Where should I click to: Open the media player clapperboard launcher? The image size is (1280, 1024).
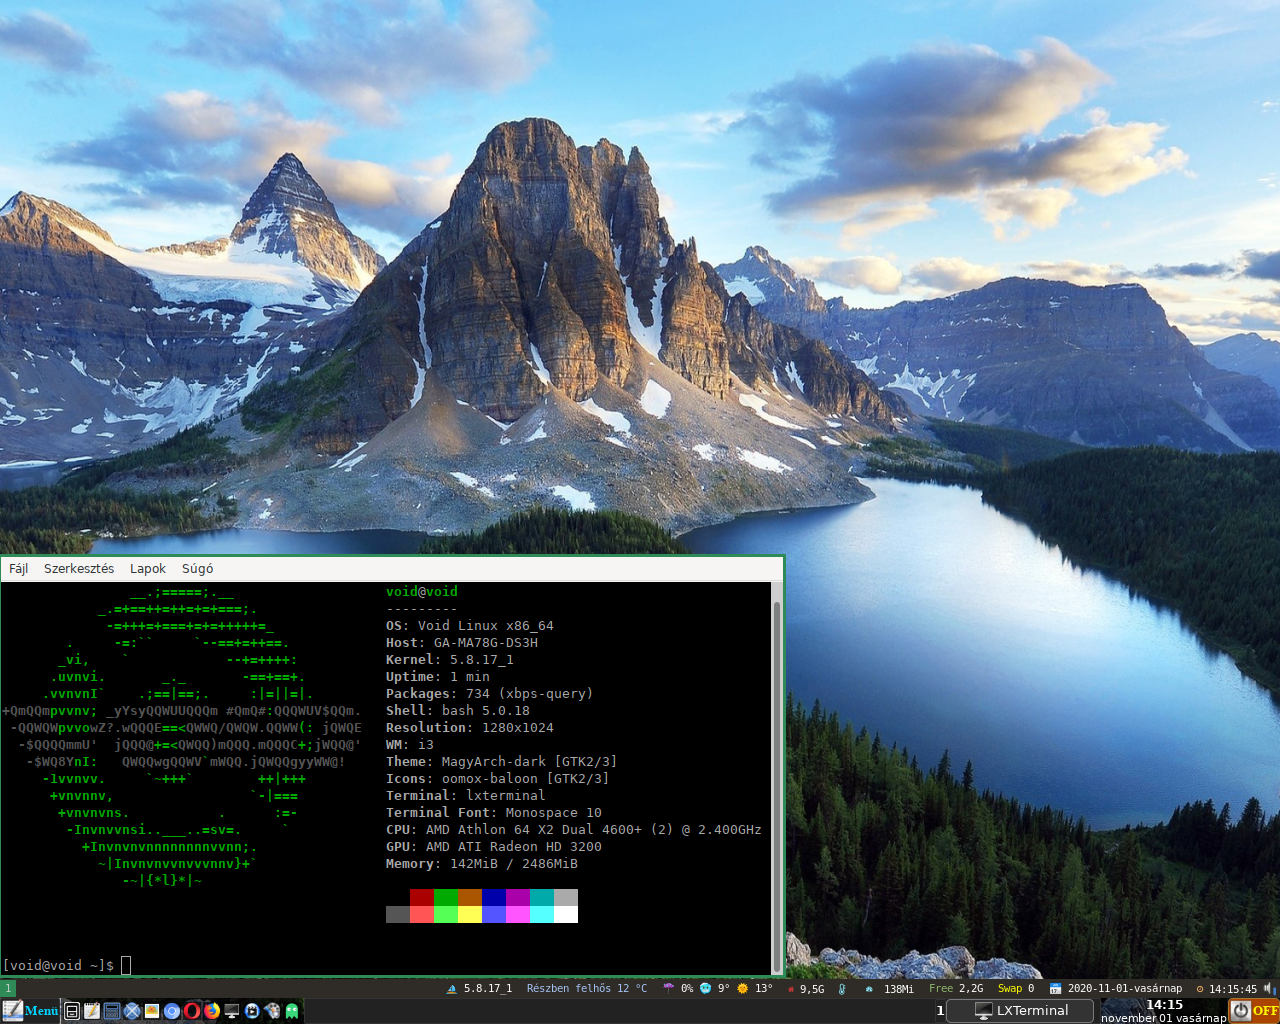(252, 1011)
